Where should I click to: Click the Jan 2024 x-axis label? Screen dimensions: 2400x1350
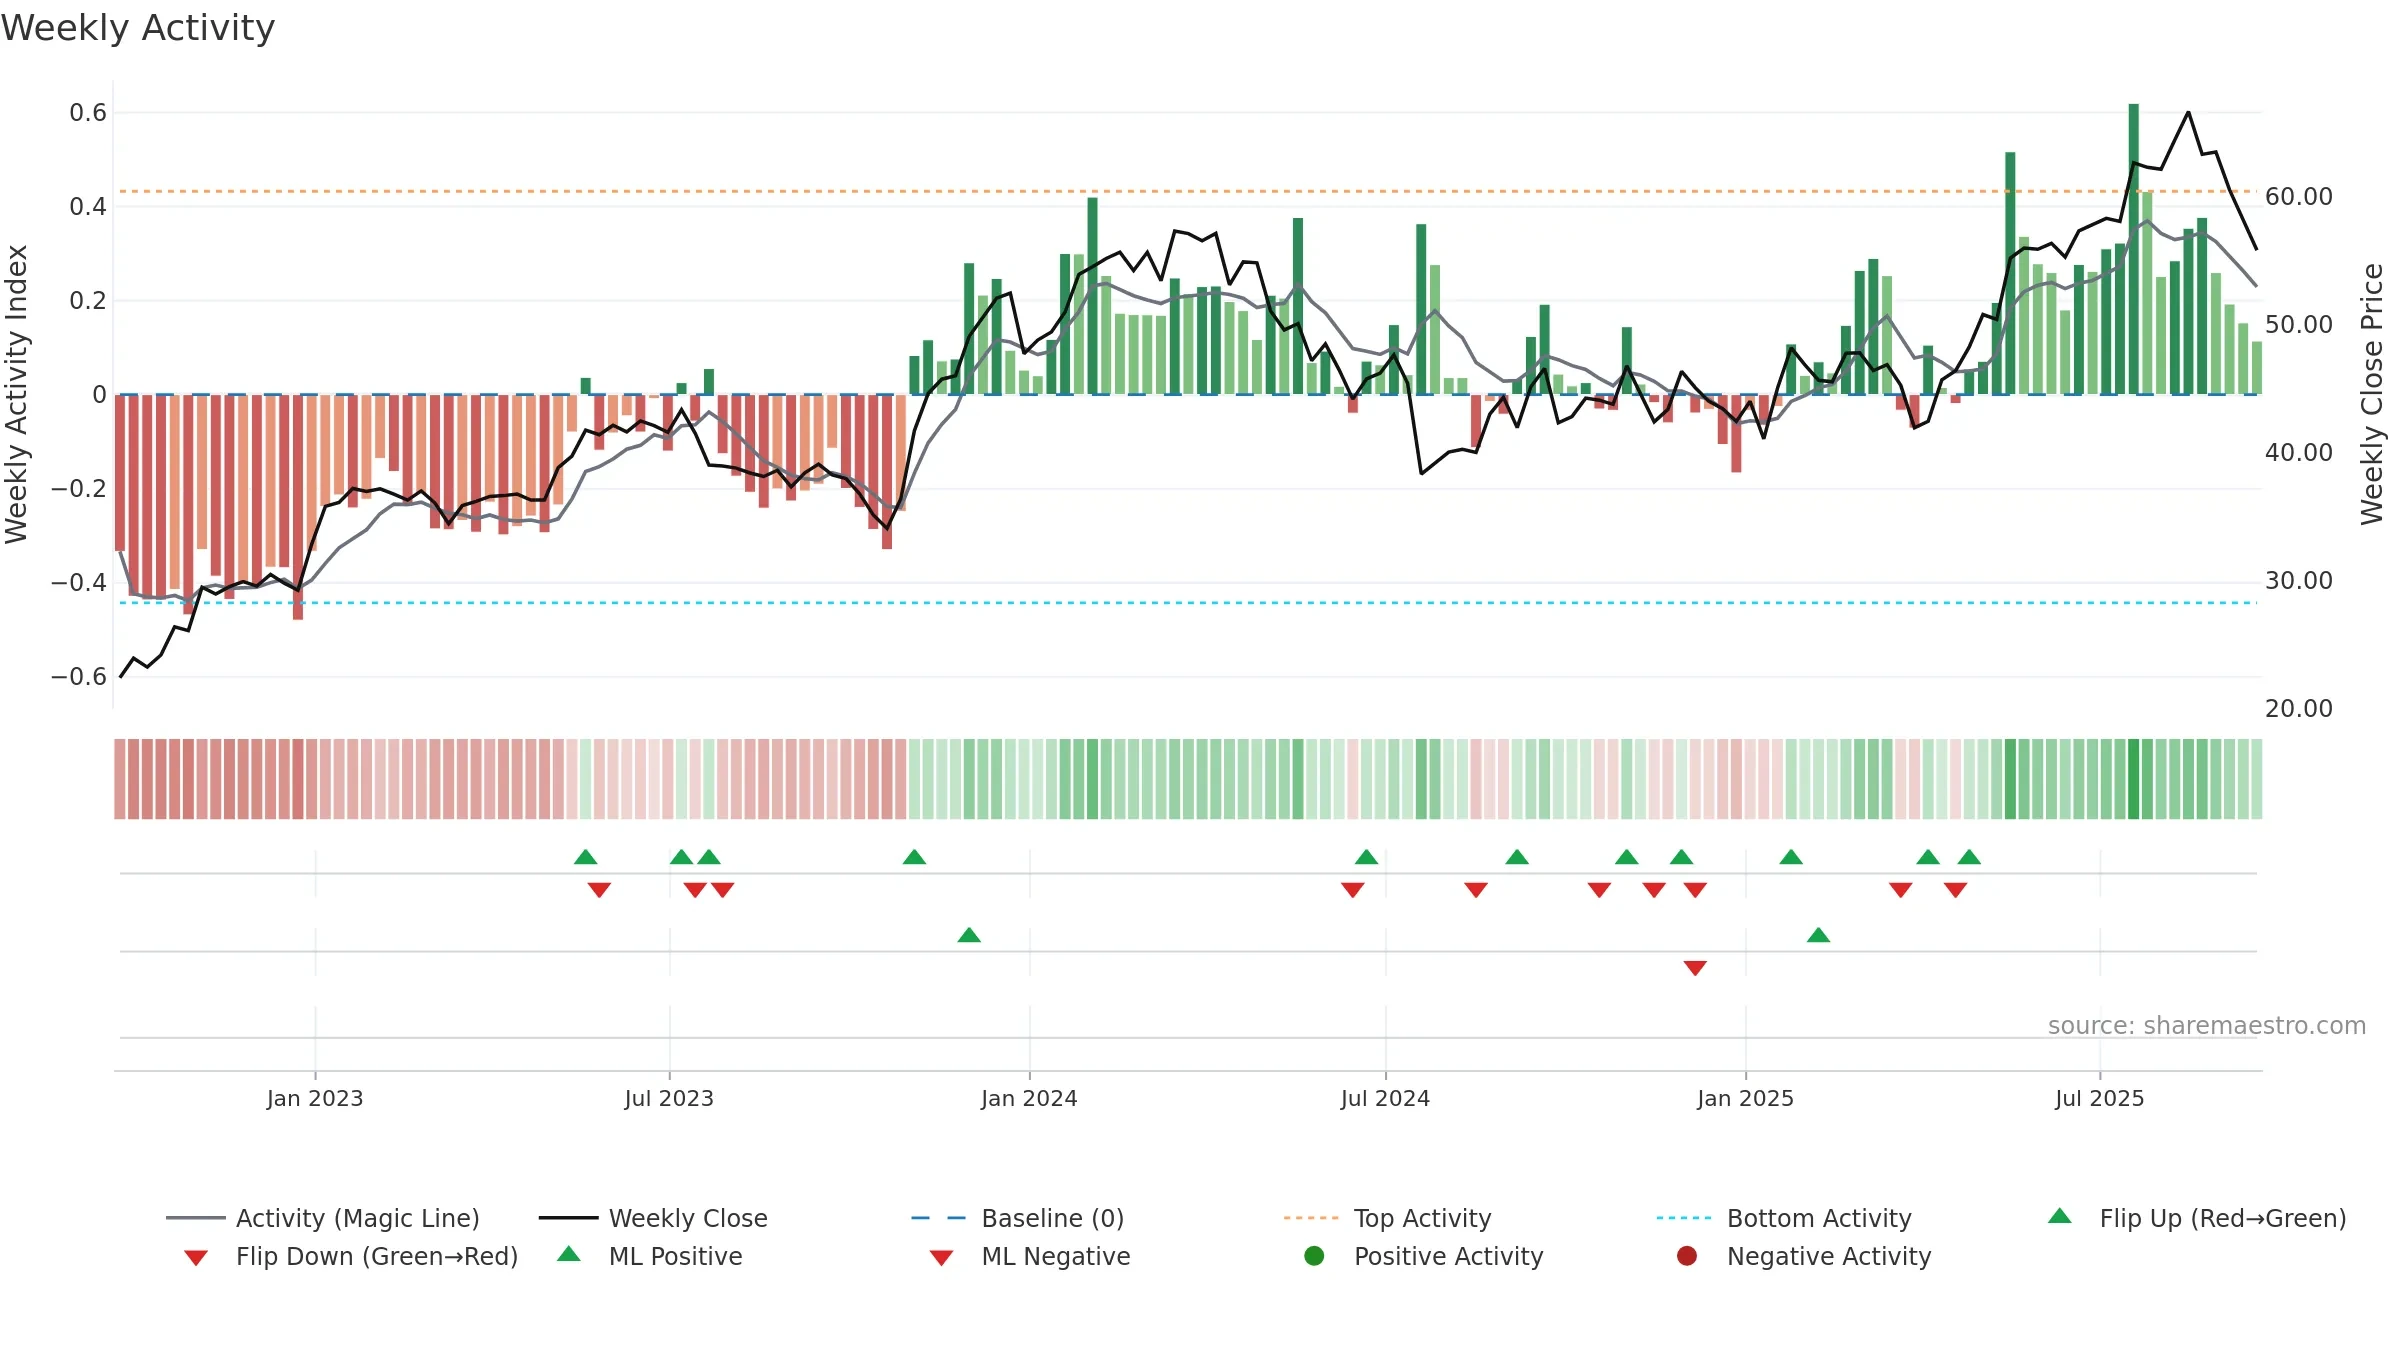[x=1029, y=1098]
